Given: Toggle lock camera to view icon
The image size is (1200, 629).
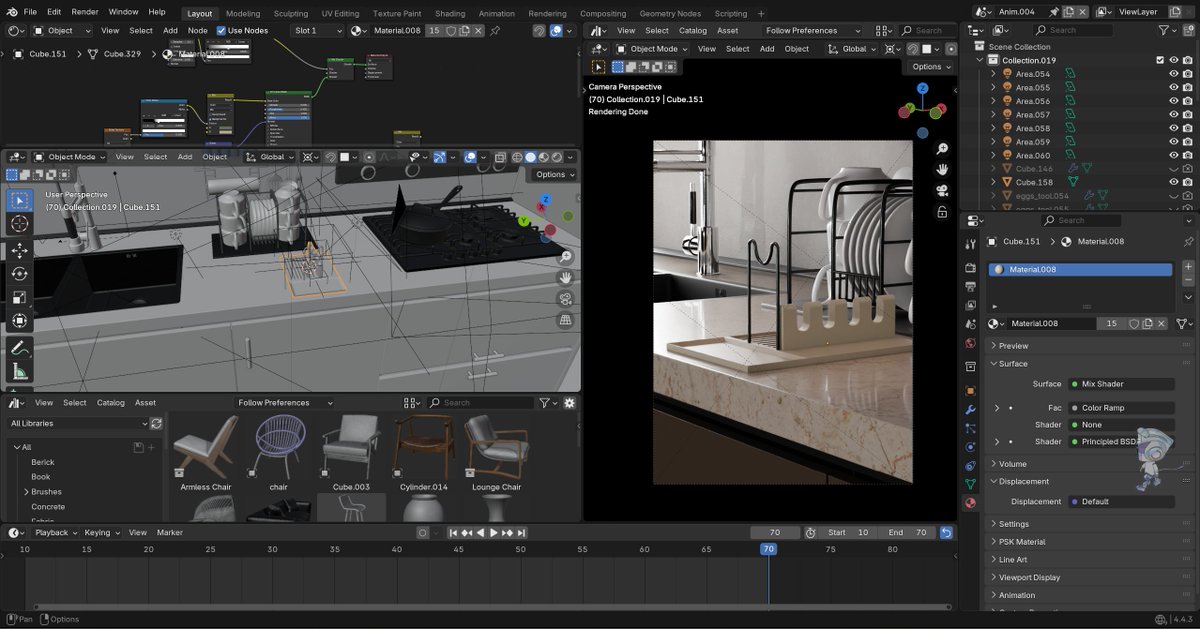Looking at the screenshot, I should click(942, 212).
